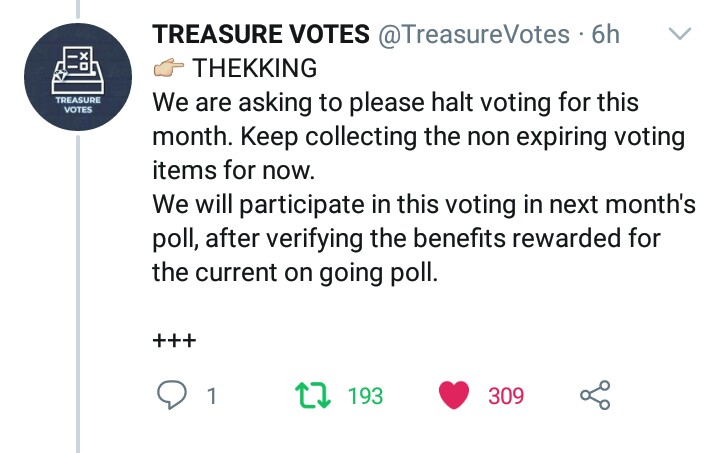Click the reply speech bubble icon
Screen dimensions: 720x453
[x=172, y=396]
